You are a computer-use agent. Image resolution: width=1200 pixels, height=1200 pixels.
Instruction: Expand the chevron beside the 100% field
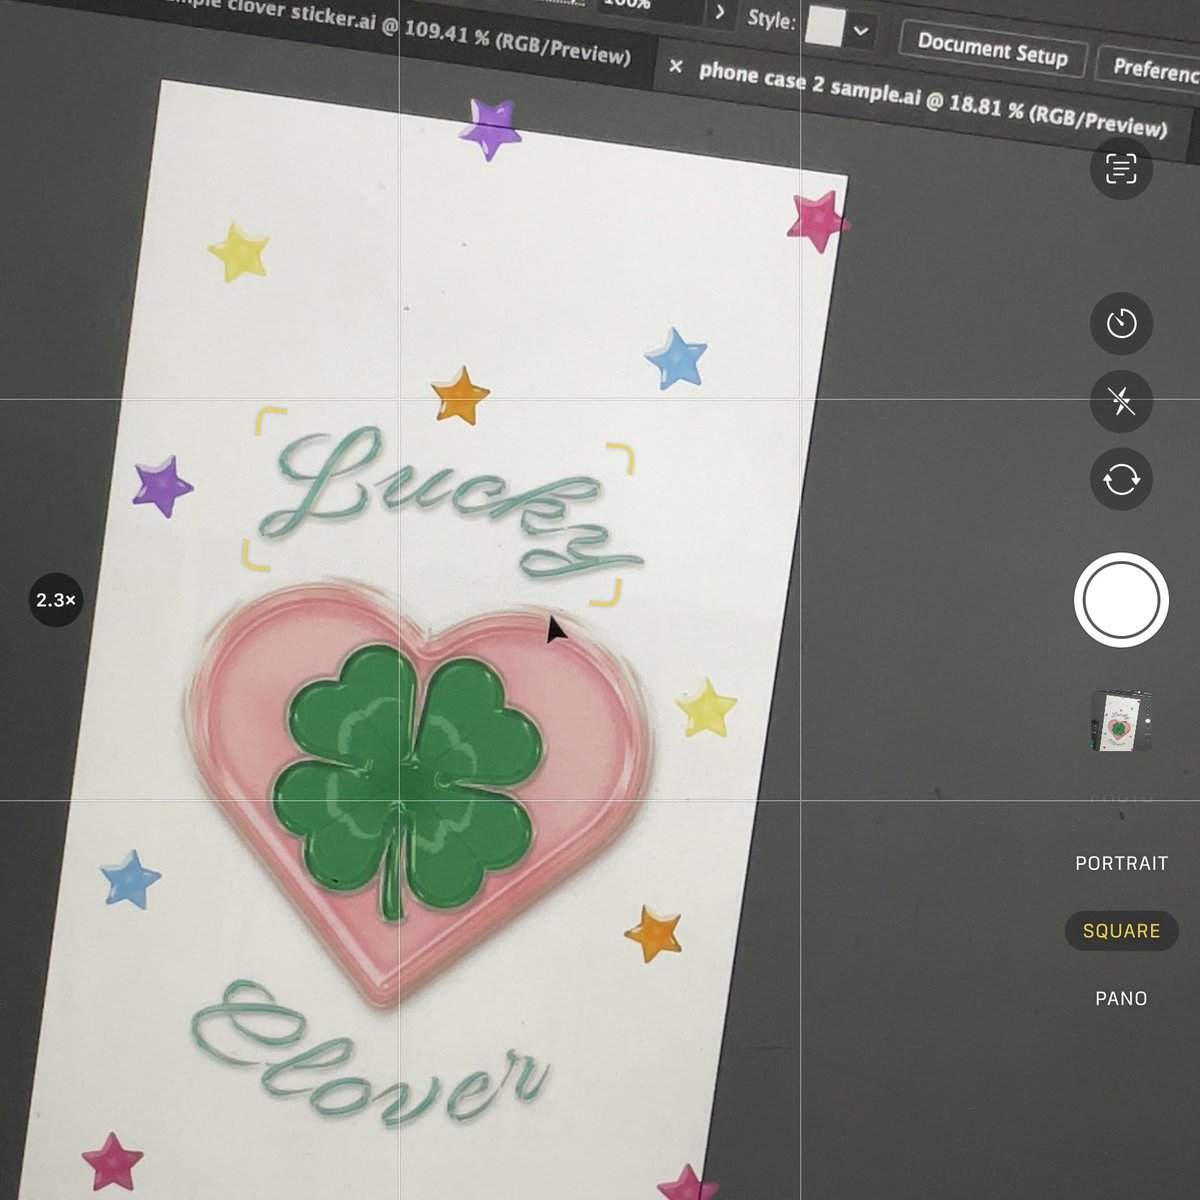(720, 12)
